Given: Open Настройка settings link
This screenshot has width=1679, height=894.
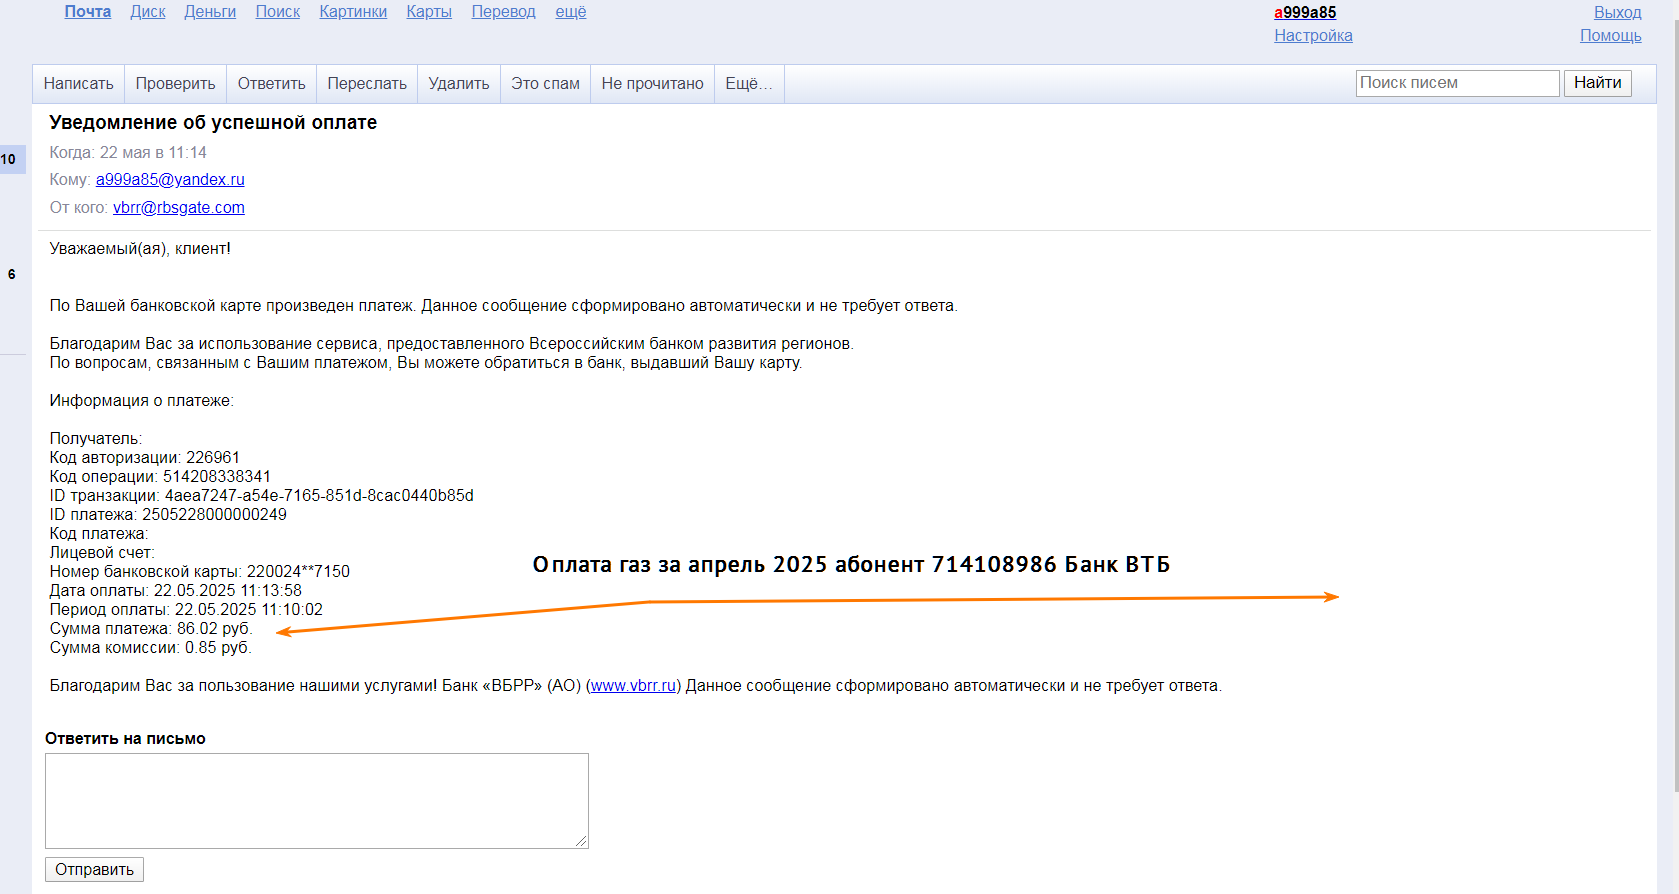Looking at the screenshot, I should point(1313,35).
